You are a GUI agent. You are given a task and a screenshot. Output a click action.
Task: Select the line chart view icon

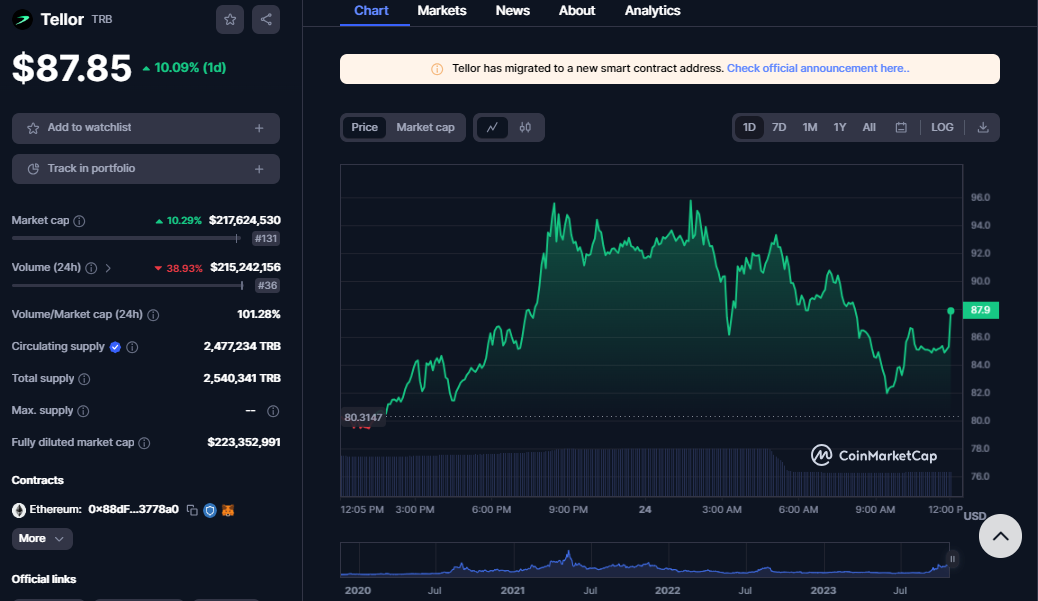point(492,127)
